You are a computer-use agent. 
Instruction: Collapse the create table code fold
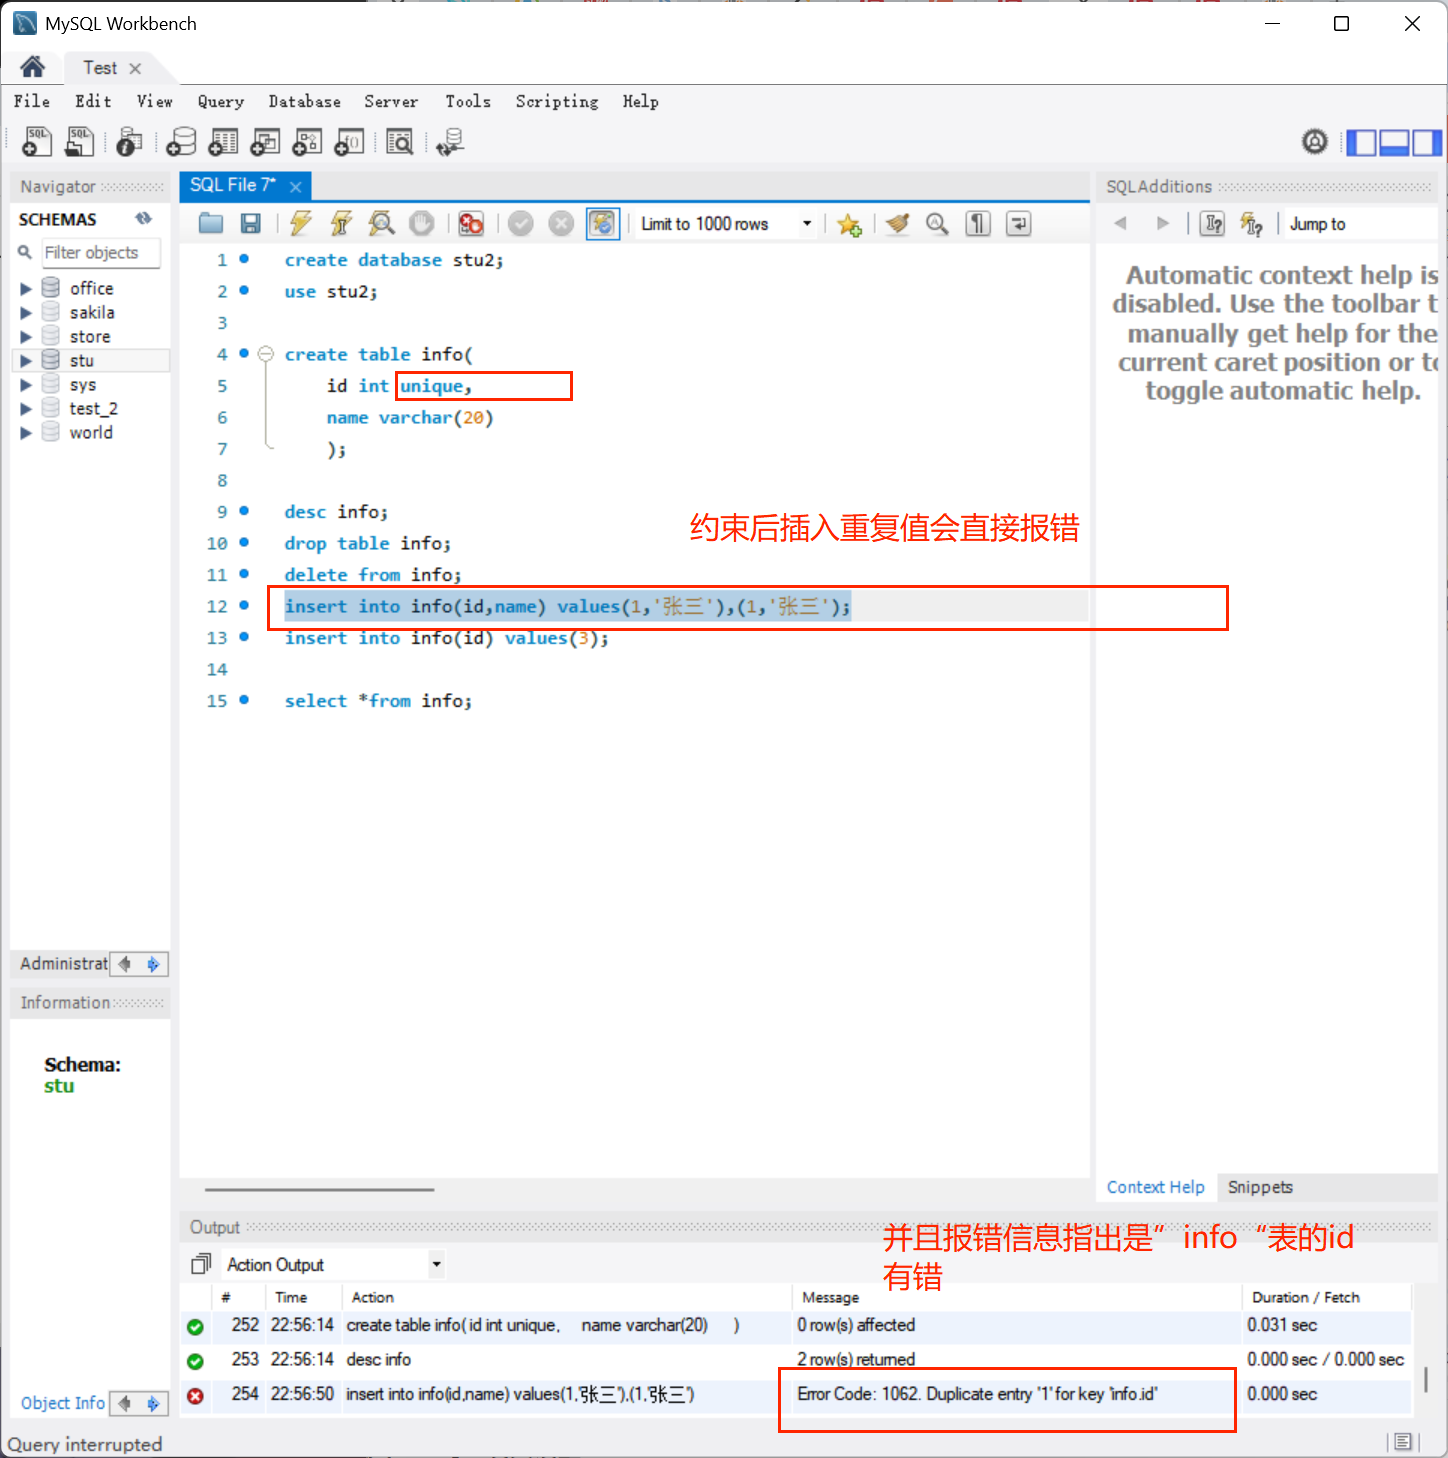pos(266,354)
